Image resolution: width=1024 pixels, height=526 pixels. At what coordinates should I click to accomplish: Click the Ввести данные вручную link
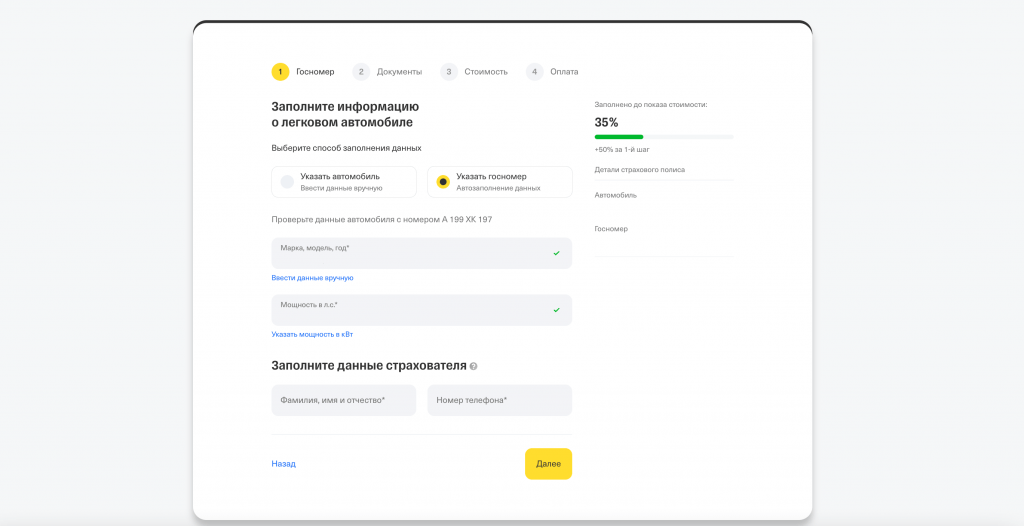312,278
